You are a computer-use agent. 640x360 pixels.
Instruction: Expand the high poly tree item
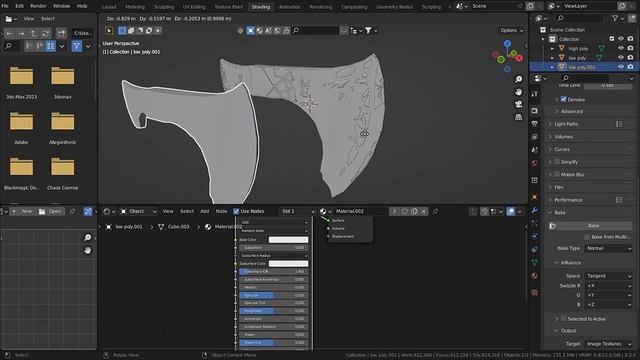pyautogui.click(x=552, y=48)
